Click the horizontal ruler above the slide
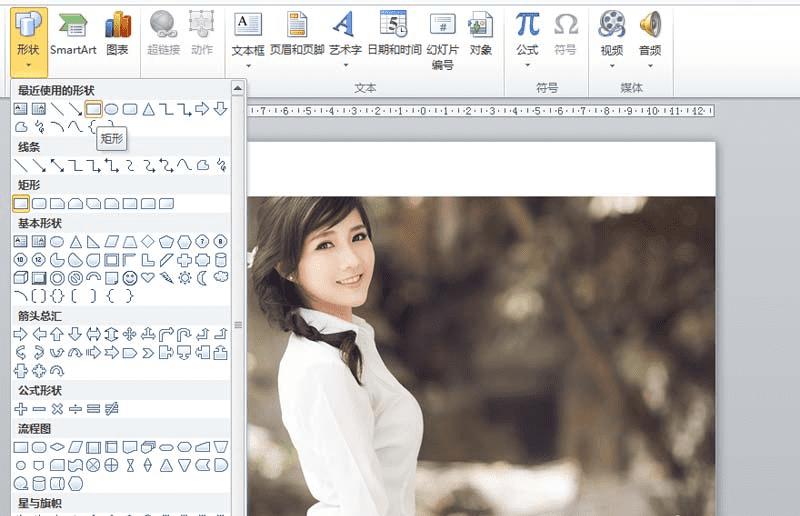 [481, 111]
